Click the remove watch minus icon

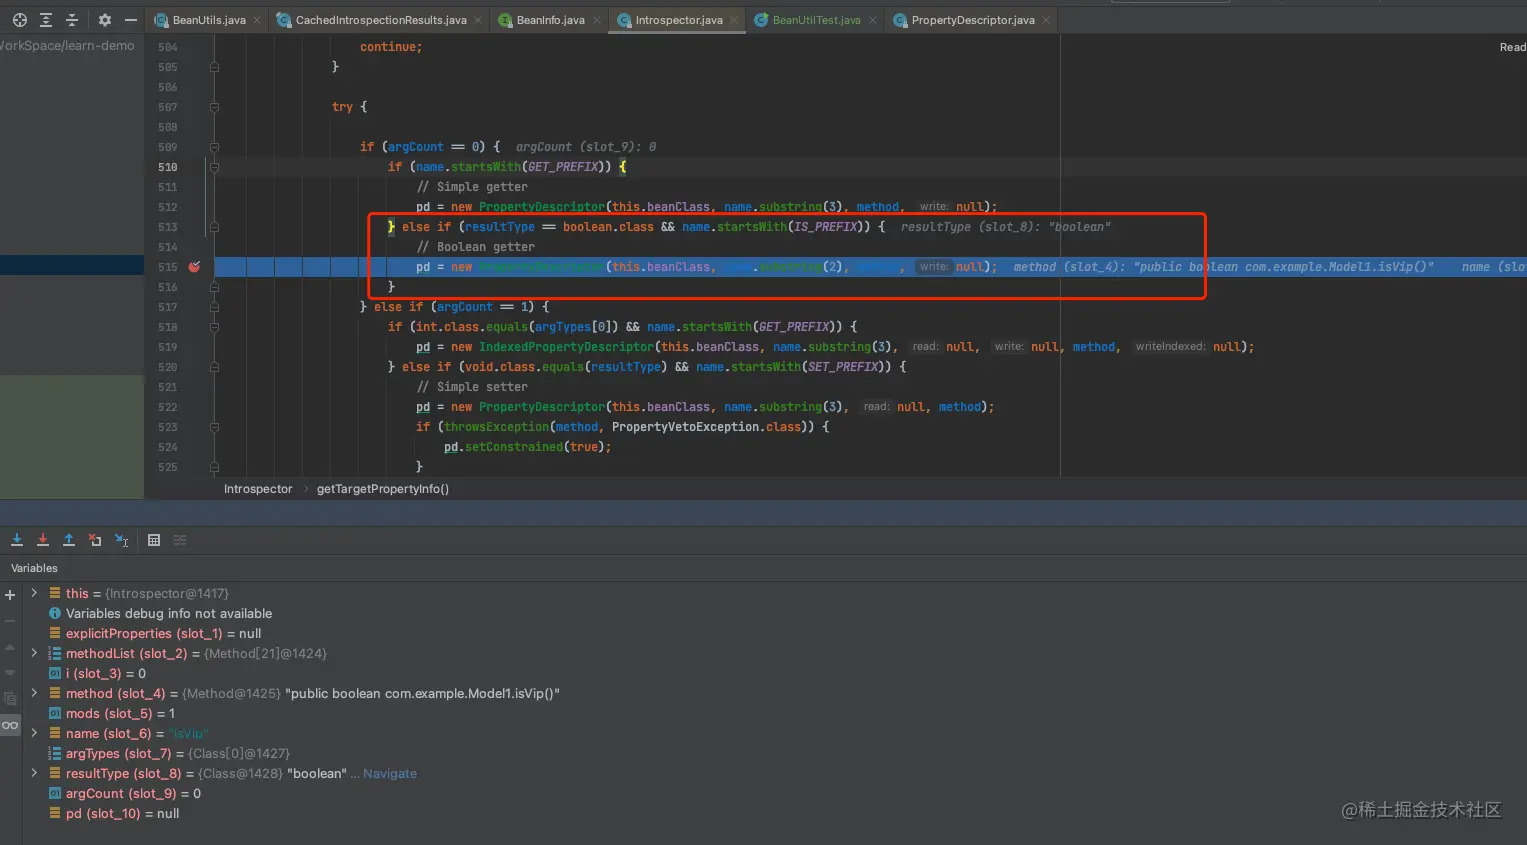(x=10, y=621)
